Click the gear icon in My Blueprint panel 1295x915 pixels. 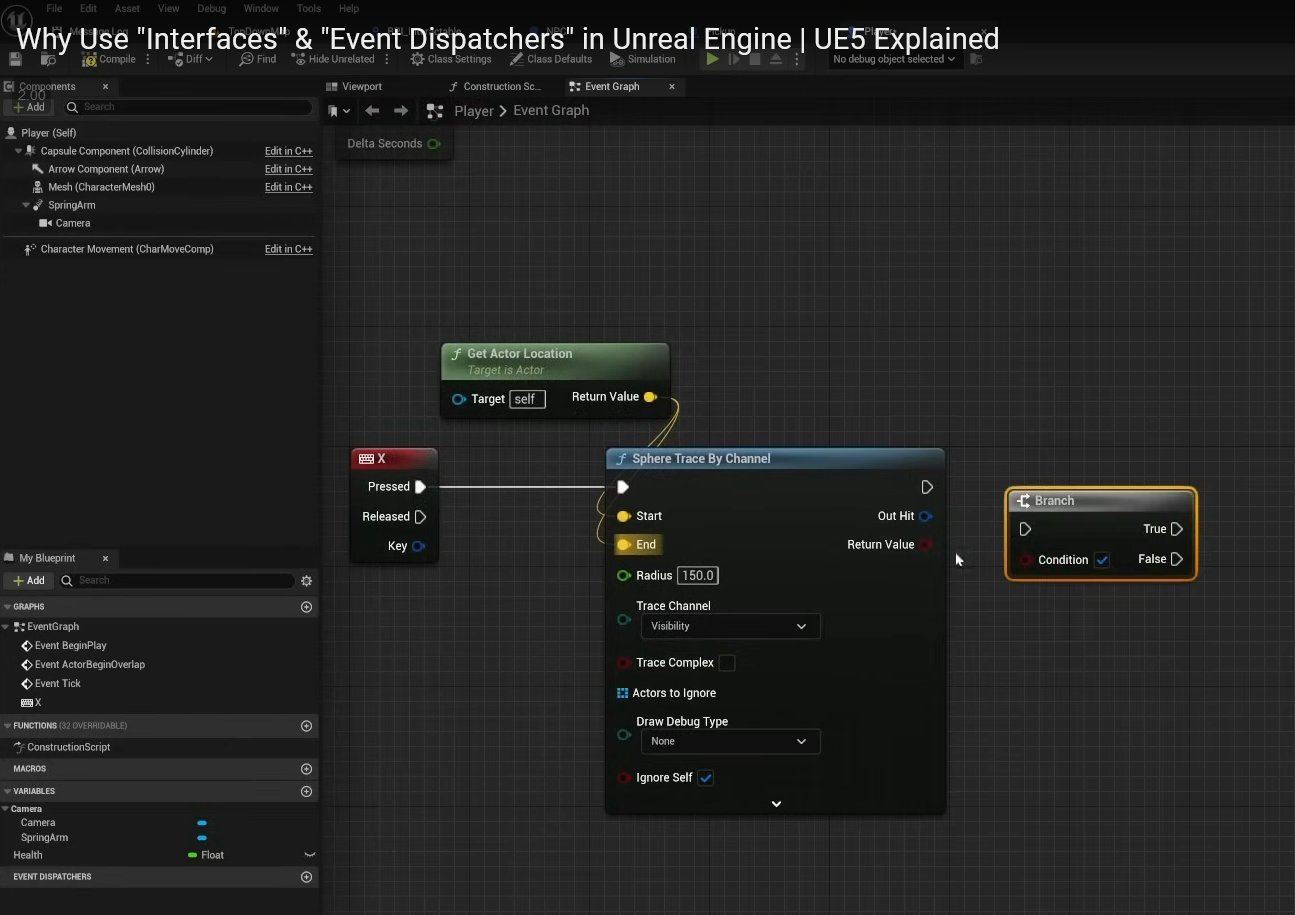pyautogui.click(x=306, y=581)
